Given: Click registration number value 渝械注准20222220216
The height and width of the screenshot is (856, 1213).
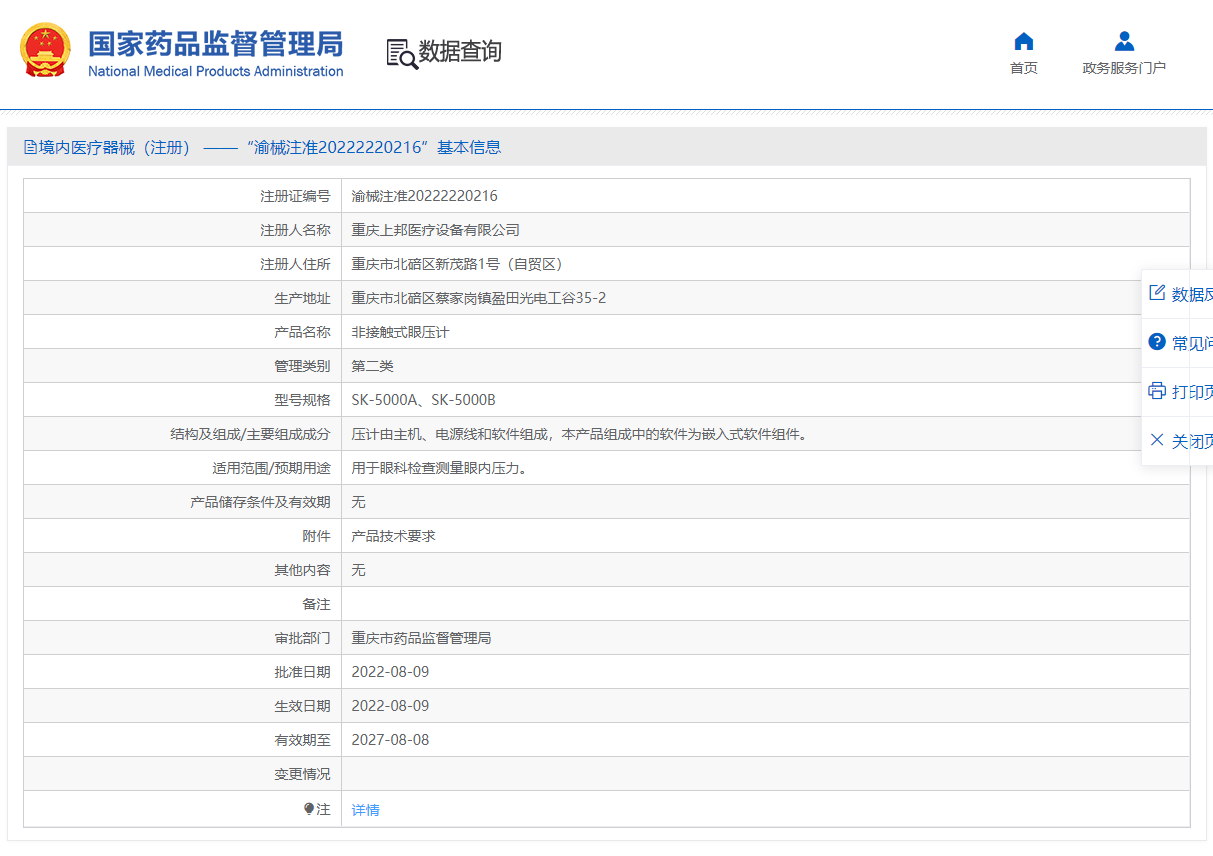Looking at the screenshot, I should point(425,196).
